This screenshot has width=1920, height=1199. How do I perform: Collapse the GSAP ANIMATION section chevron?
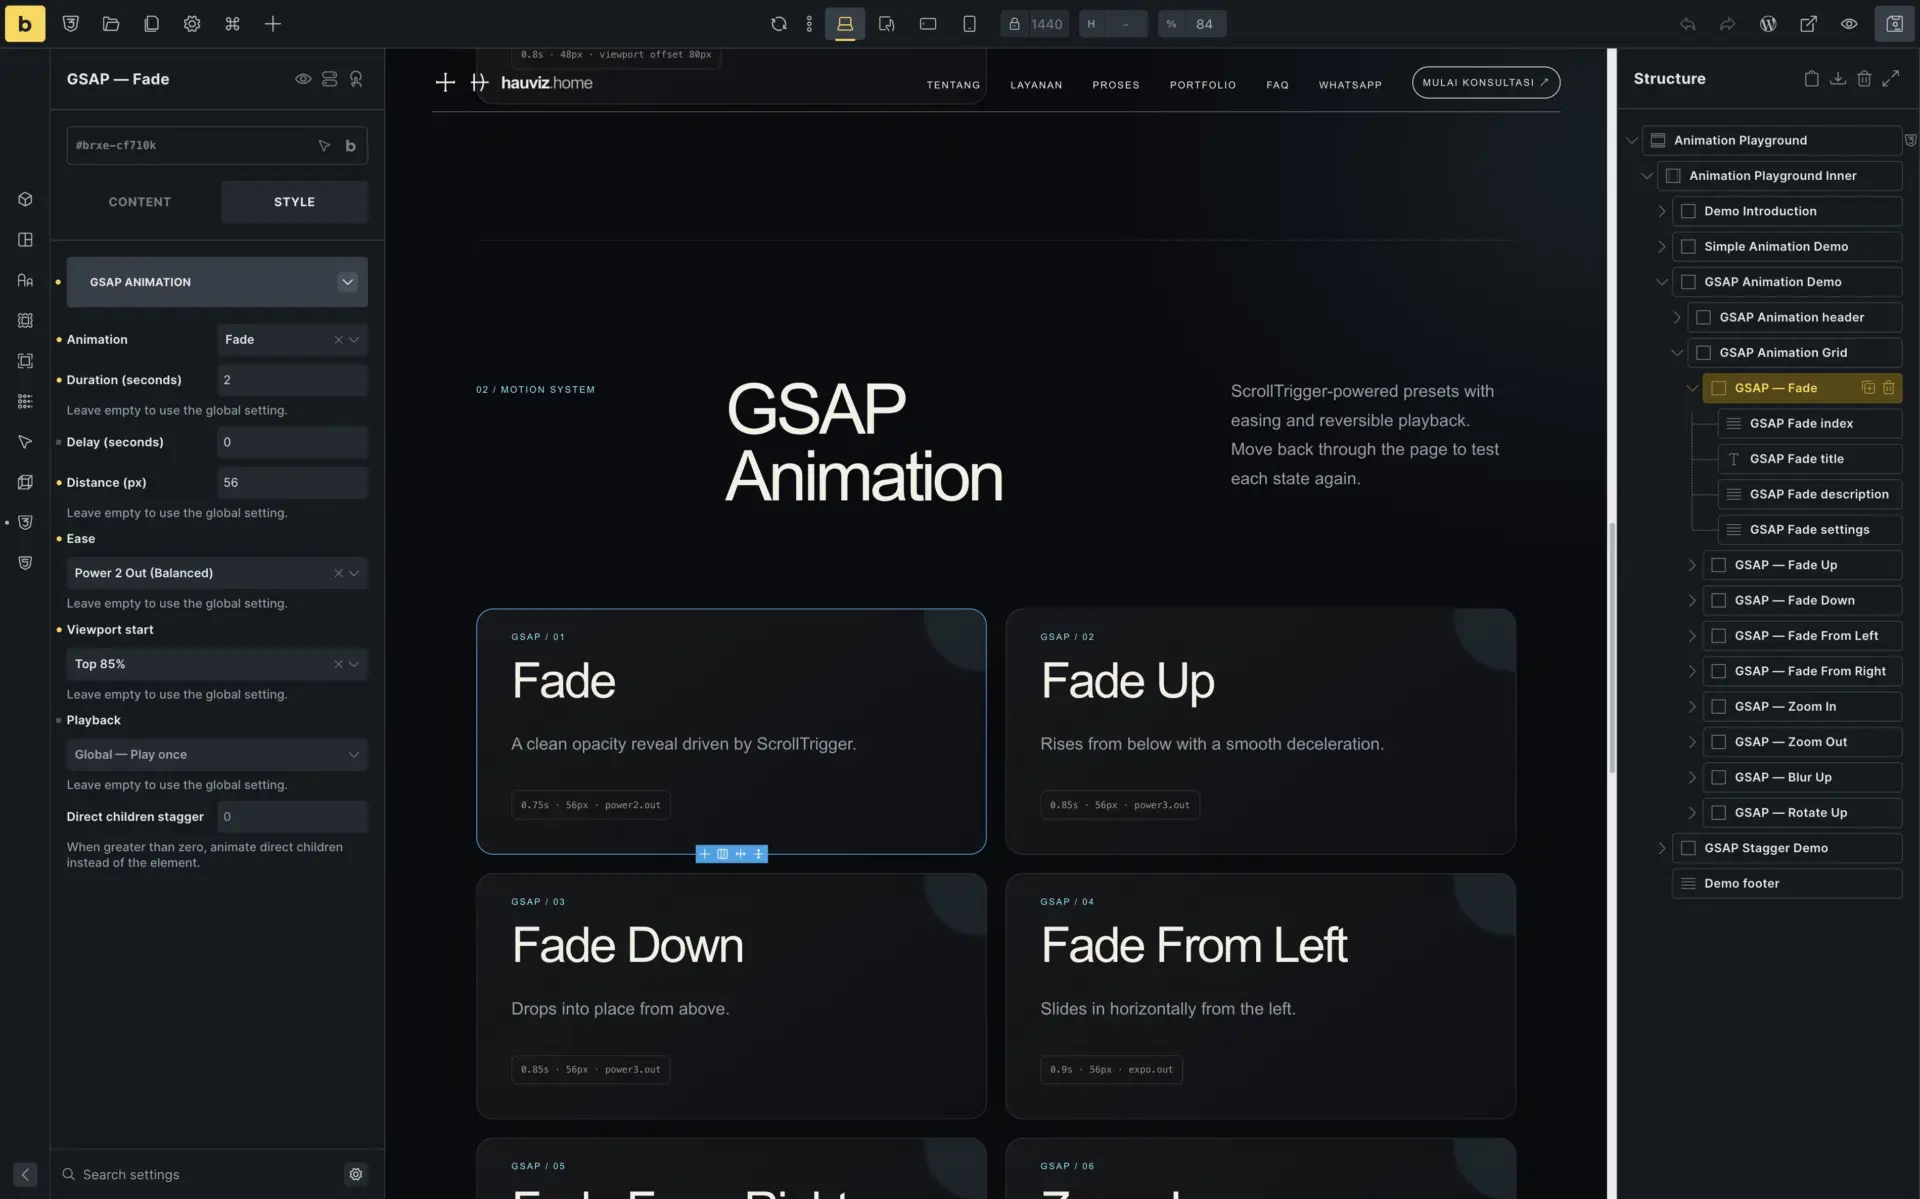point(347,282)
